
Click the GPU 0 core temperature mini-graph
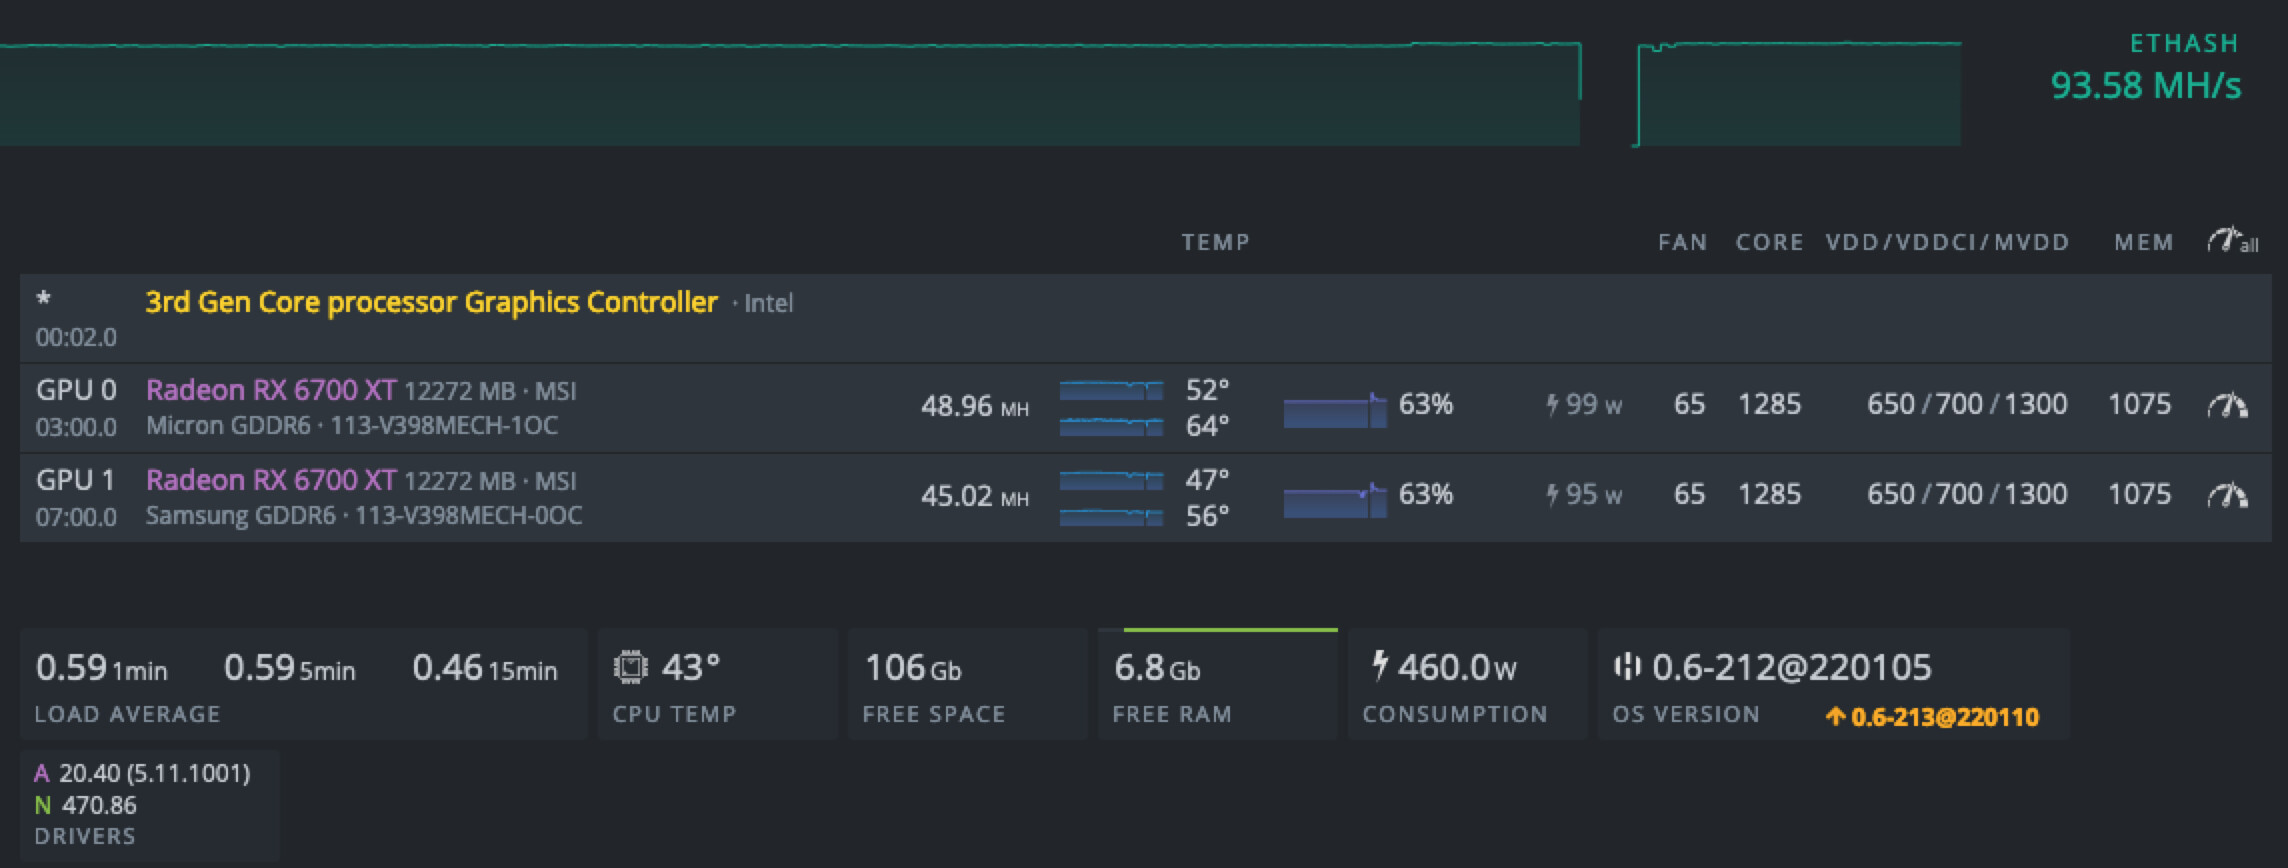click(1111, 390)
